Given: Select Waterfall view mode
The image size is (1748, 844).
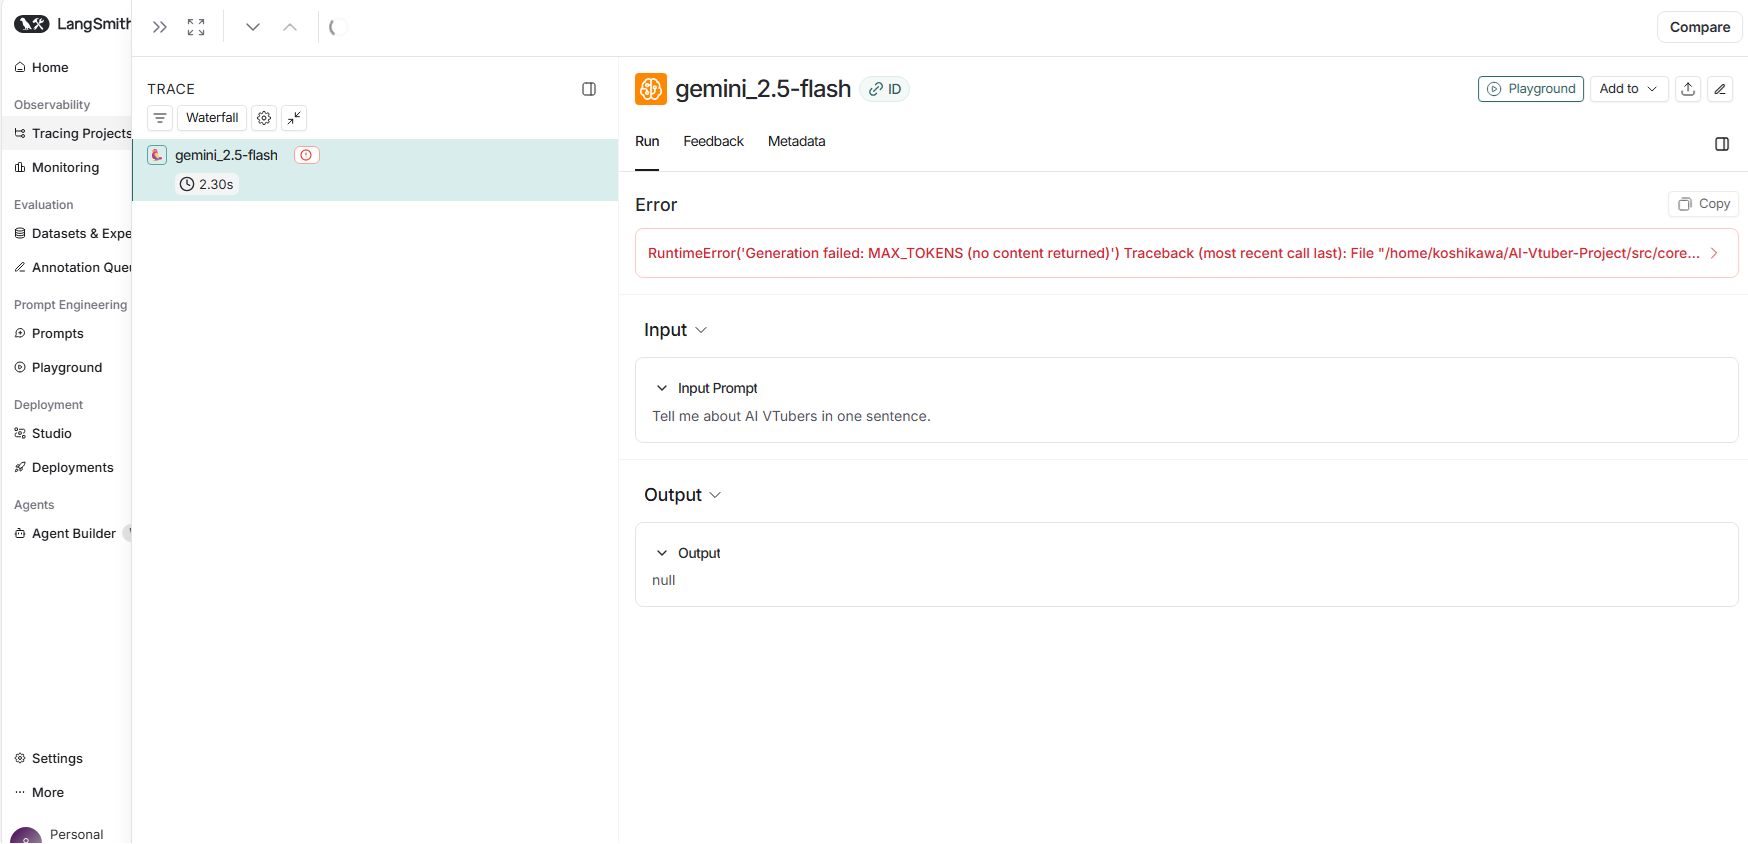Looking at the screenshot, I should 212,118.
